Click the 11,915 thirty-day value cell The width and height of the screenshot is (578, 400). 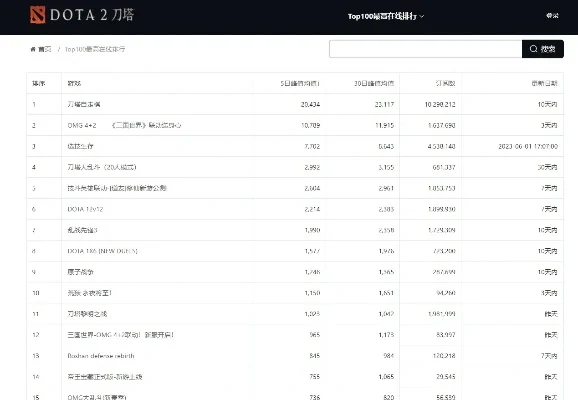384,125
